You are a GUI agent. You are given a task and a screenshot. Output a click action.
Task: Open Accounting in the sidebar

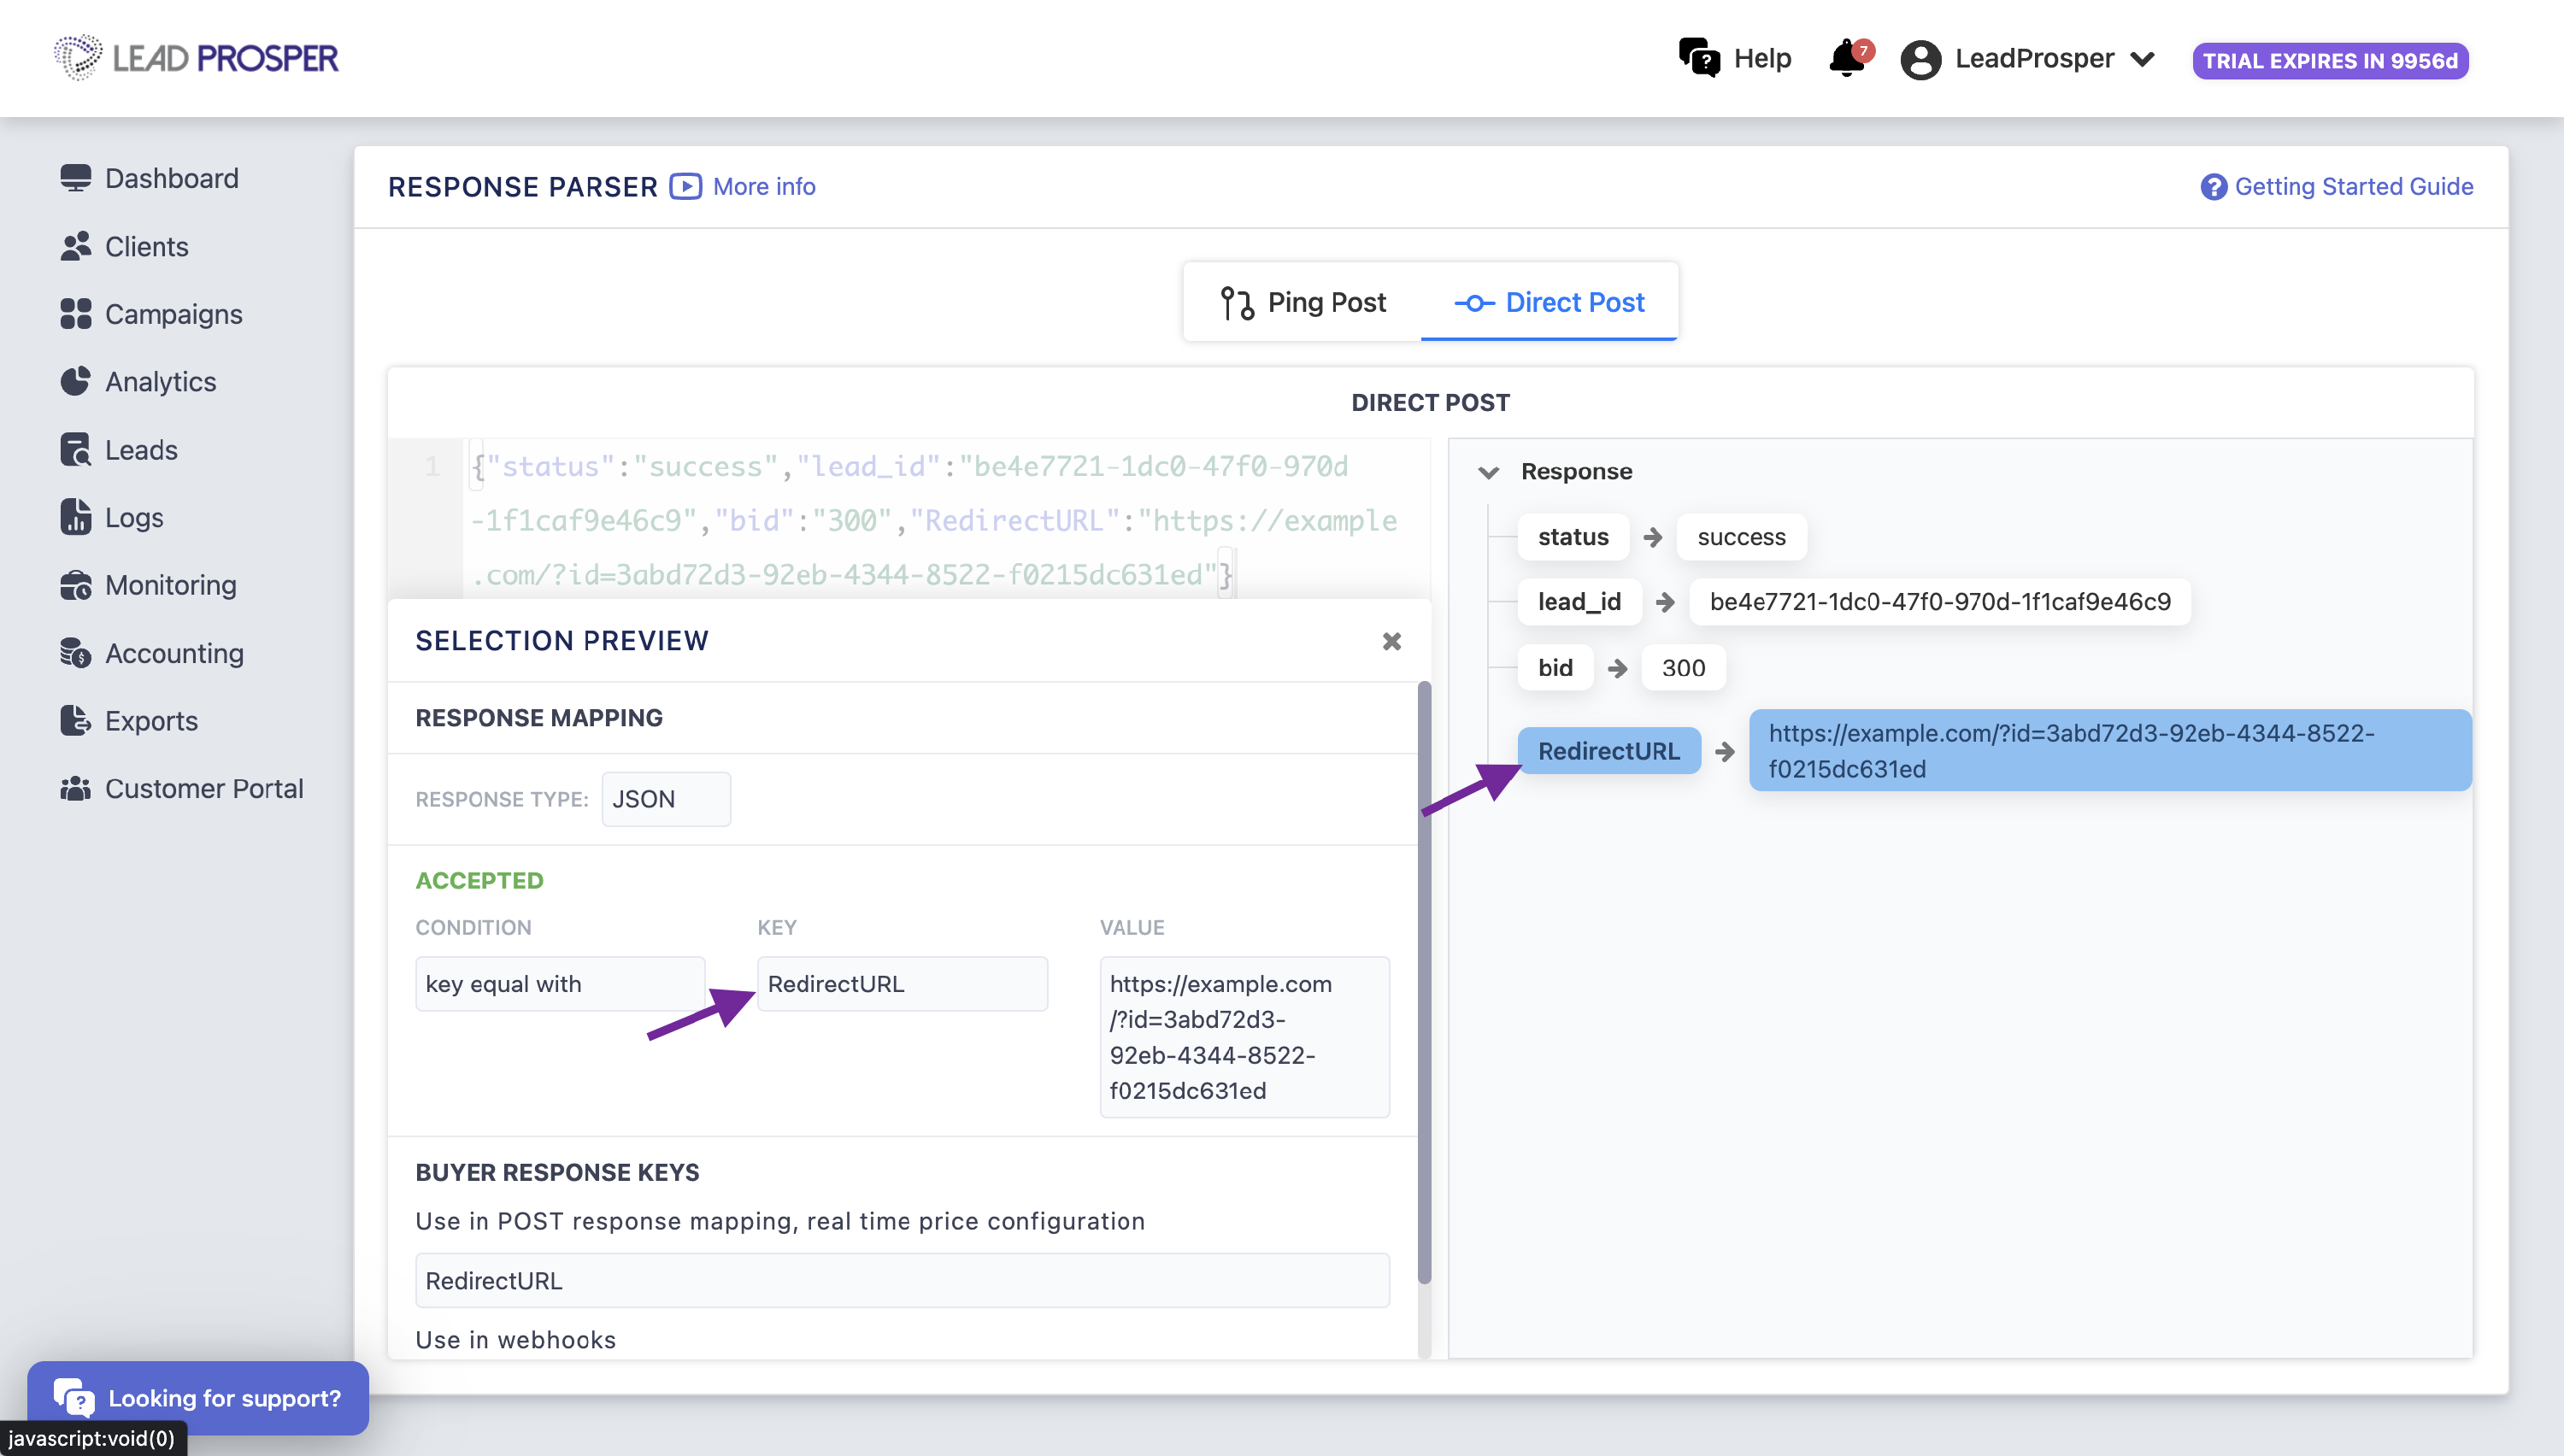pos(175,653)
